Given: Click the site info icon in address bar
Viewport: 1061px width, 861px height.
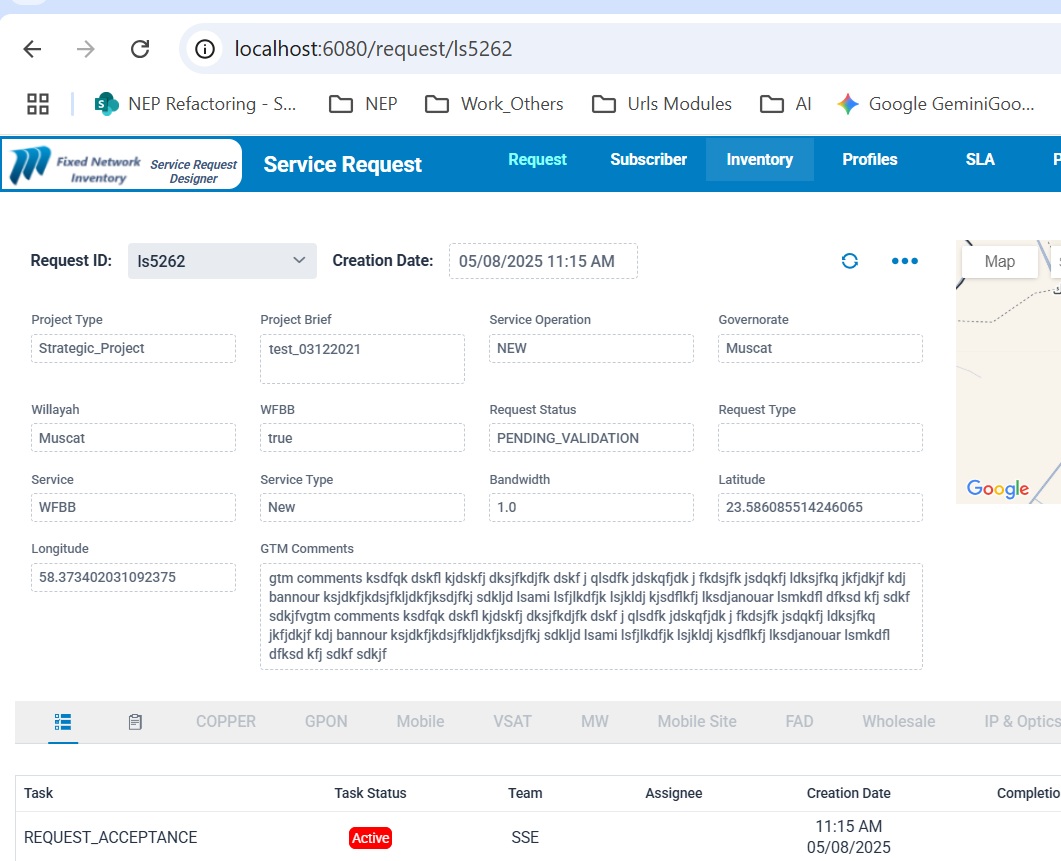Looking at the screenshot, I should 206,49.
